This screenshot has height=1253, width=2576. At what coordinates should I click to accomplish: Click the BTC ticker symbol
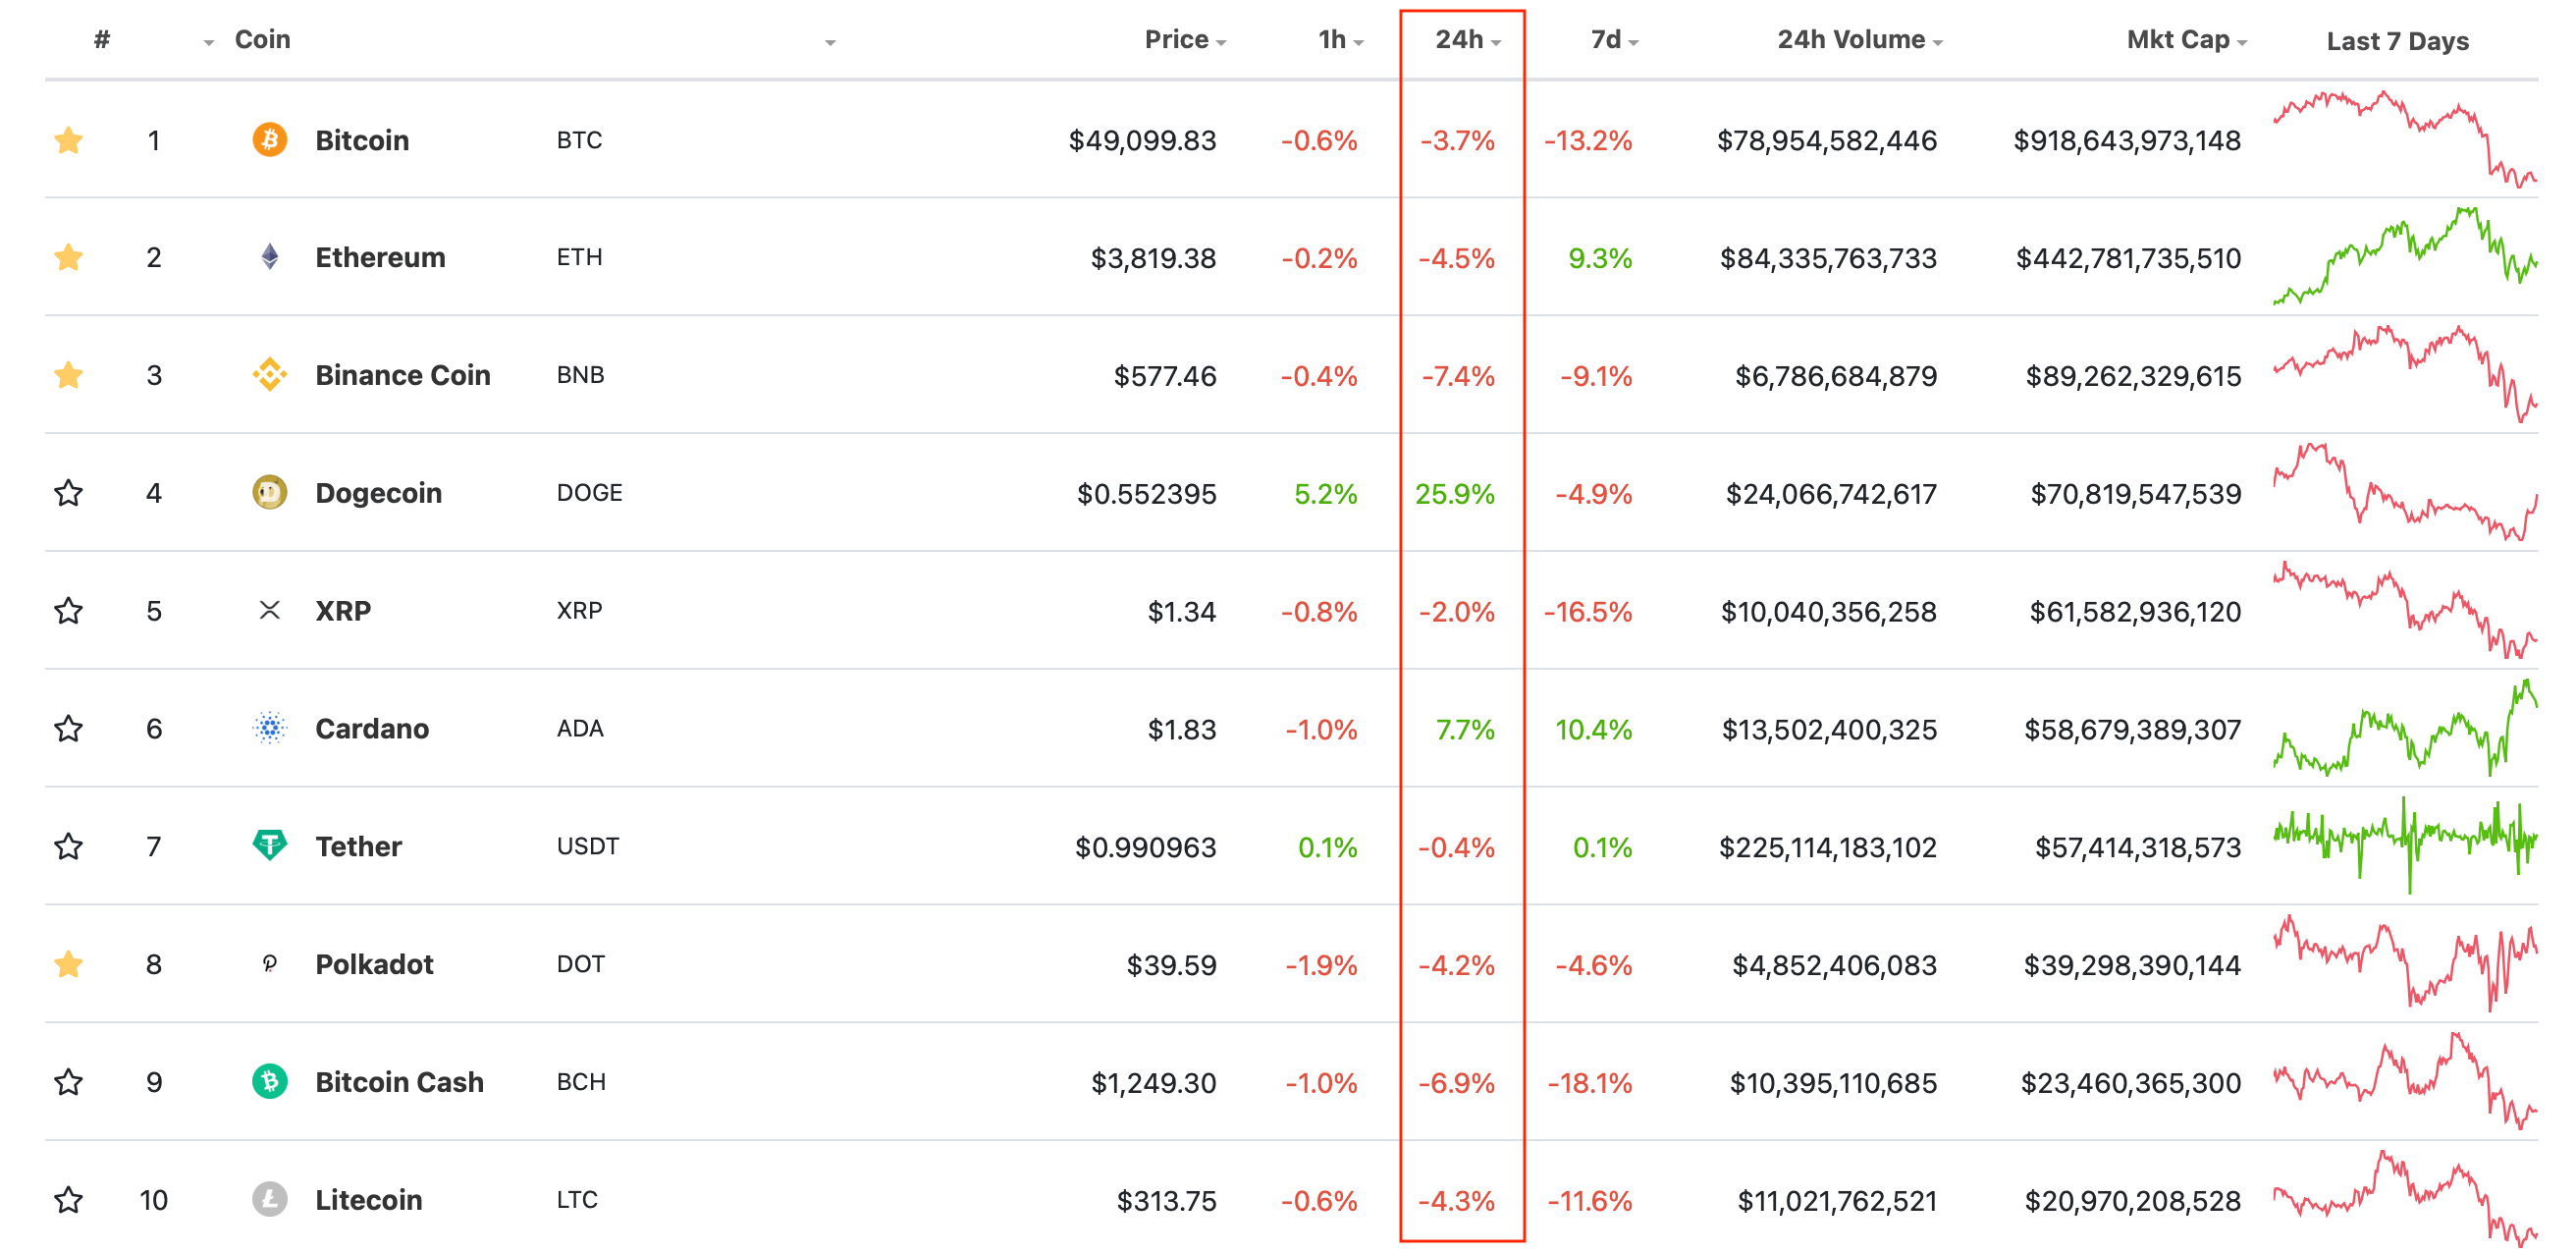tap(579, 140)
